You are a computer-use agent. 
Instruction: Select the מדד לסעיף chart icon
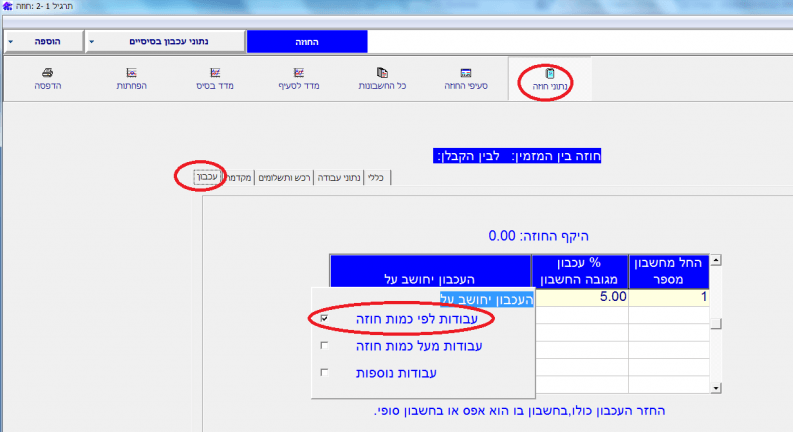298,74
